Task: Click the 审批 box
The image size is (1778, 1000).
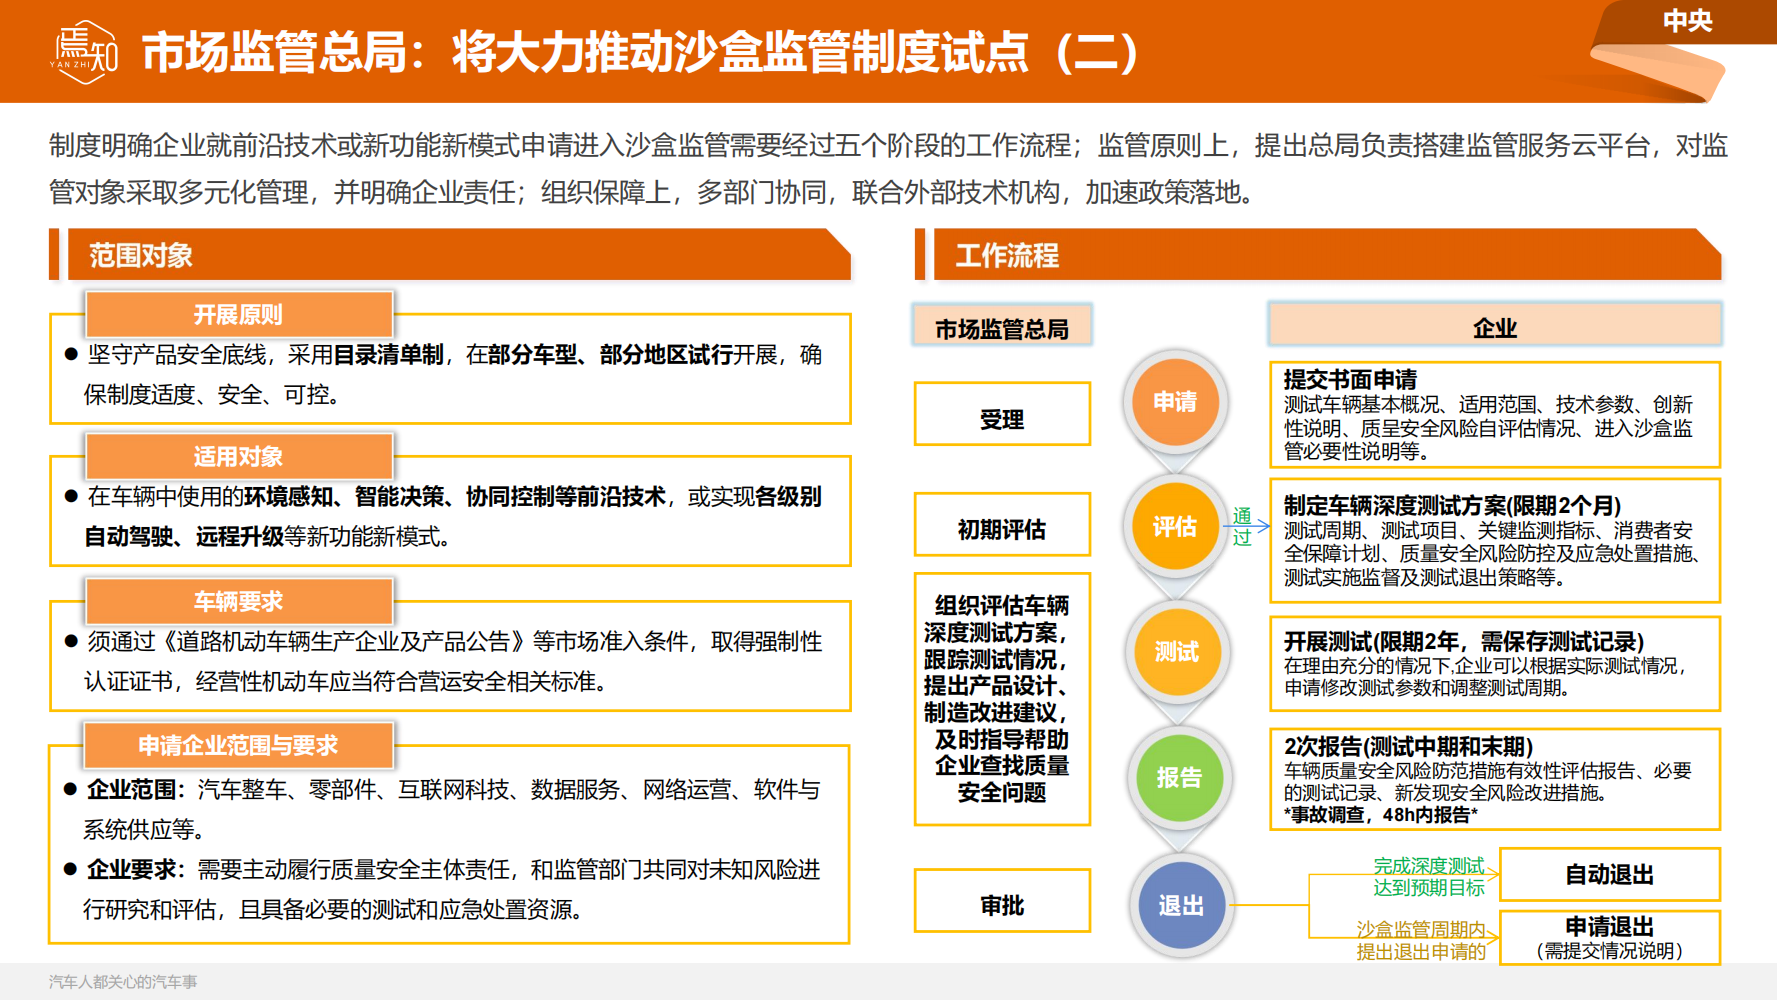Action: (x=1002, y=900)
